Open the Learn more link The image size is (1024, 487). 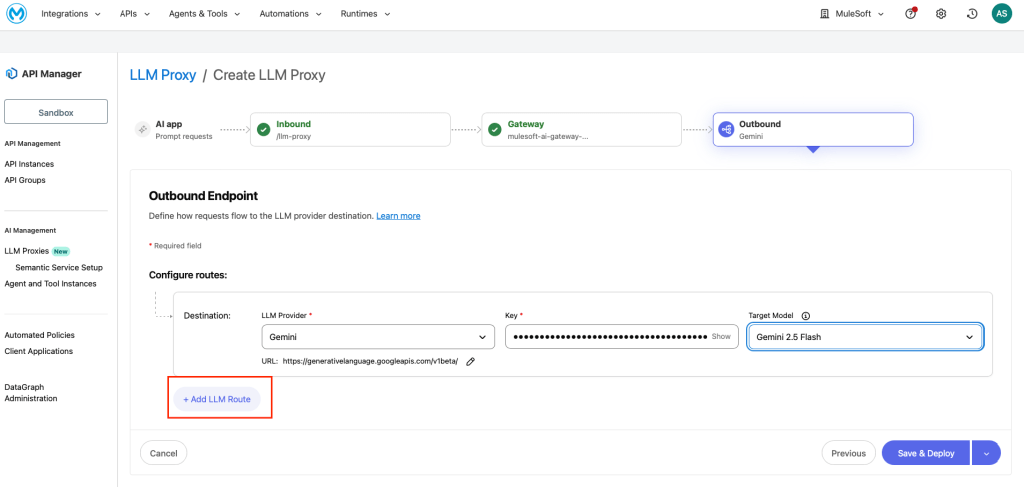[x=398, y=216]
